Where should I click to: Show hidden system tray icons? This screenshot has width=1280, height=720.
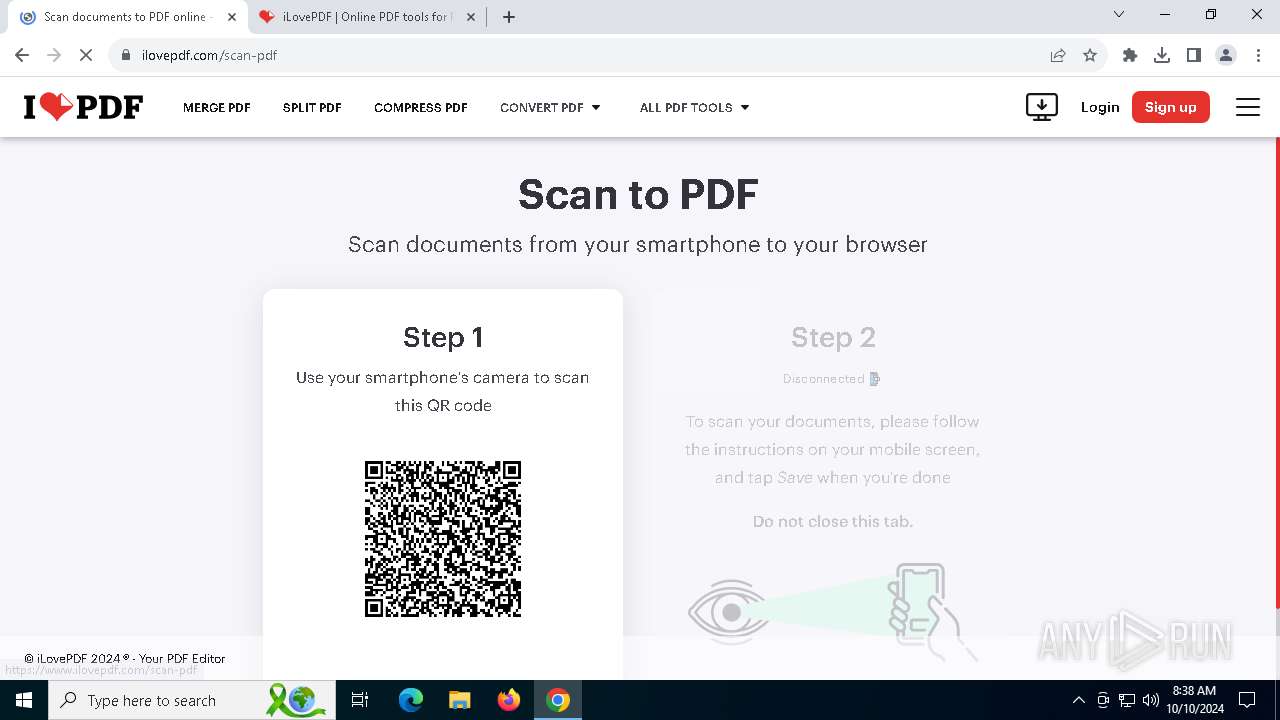(x=1078, y=700)
